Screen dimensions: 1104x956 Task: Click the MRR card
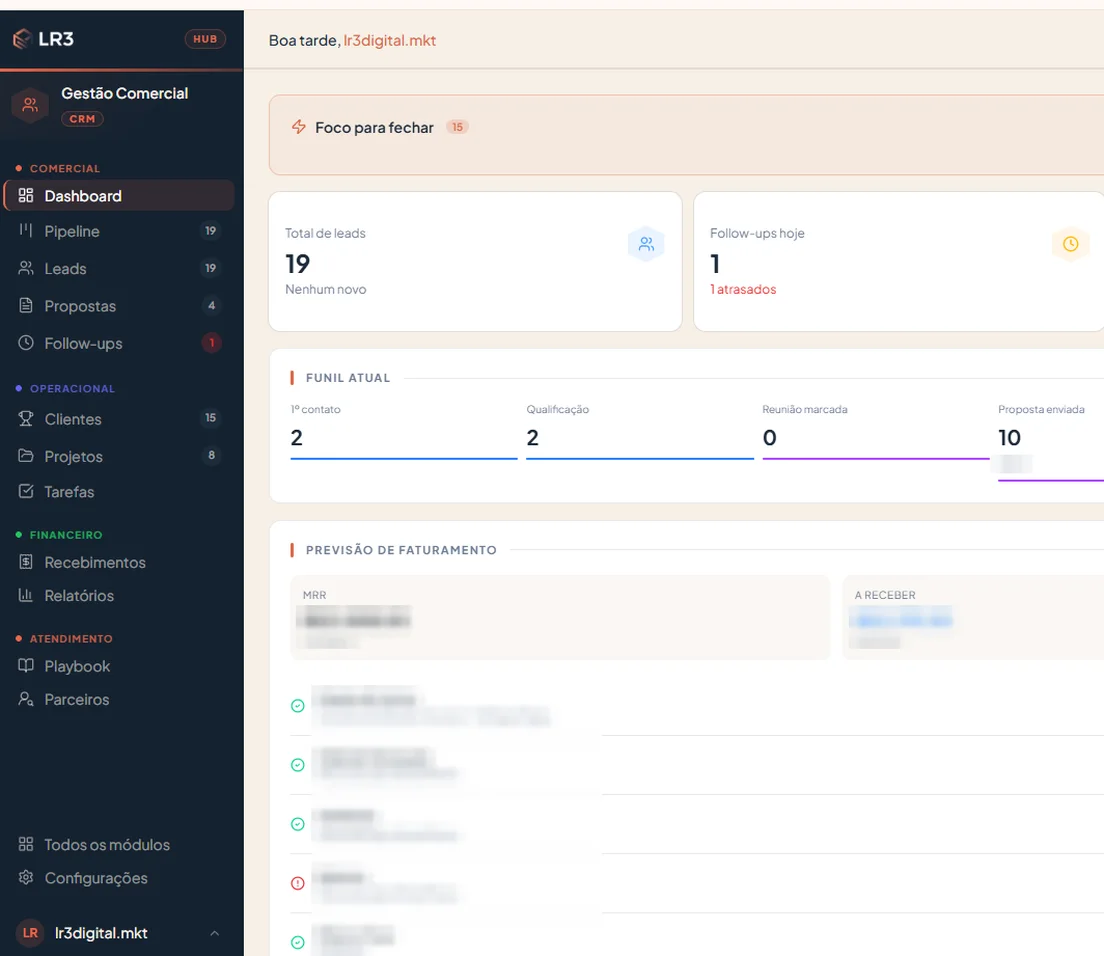[560, 617]
